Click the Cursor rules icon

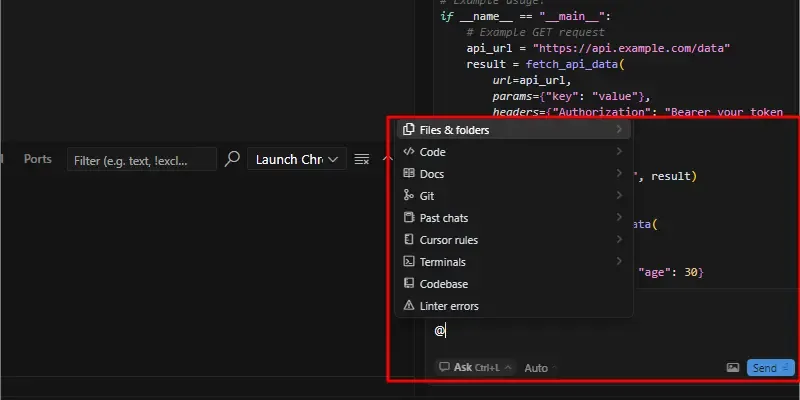409,239
